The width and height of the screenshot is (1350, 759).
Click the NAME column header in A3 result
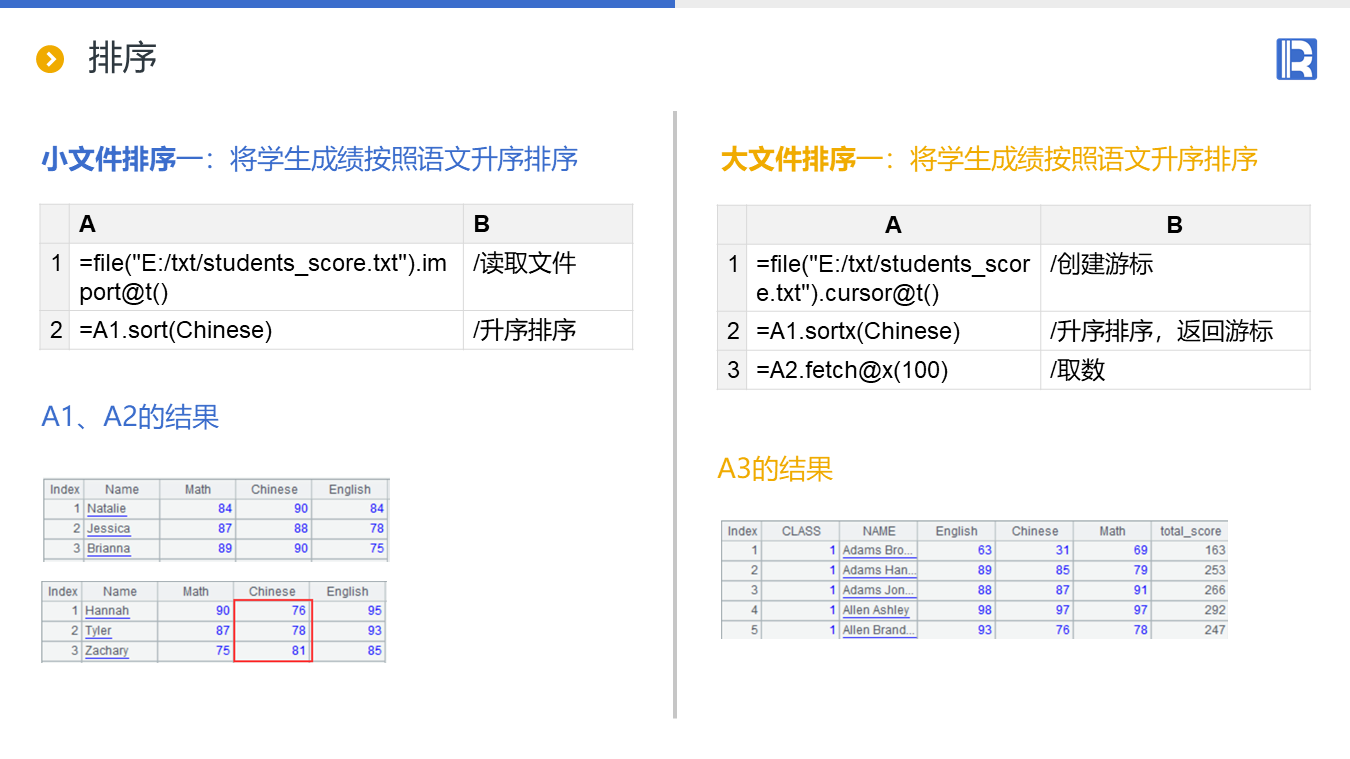point(879,531)
